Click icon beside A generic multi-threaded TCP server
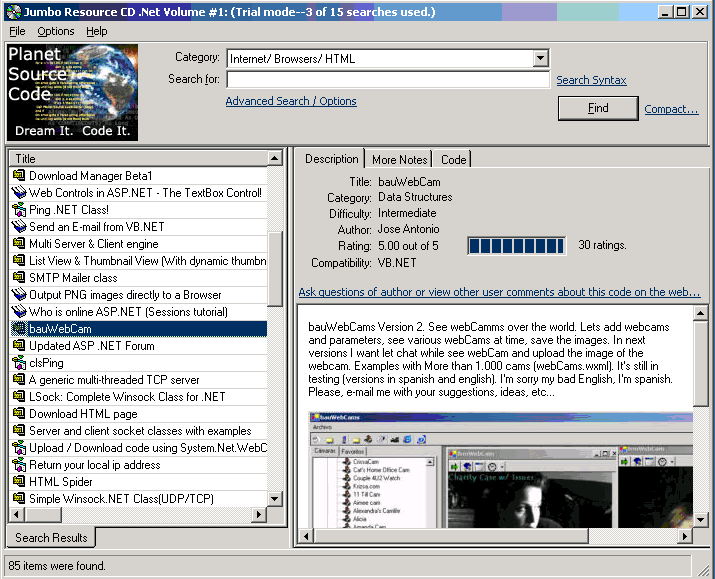 point(19,379)
